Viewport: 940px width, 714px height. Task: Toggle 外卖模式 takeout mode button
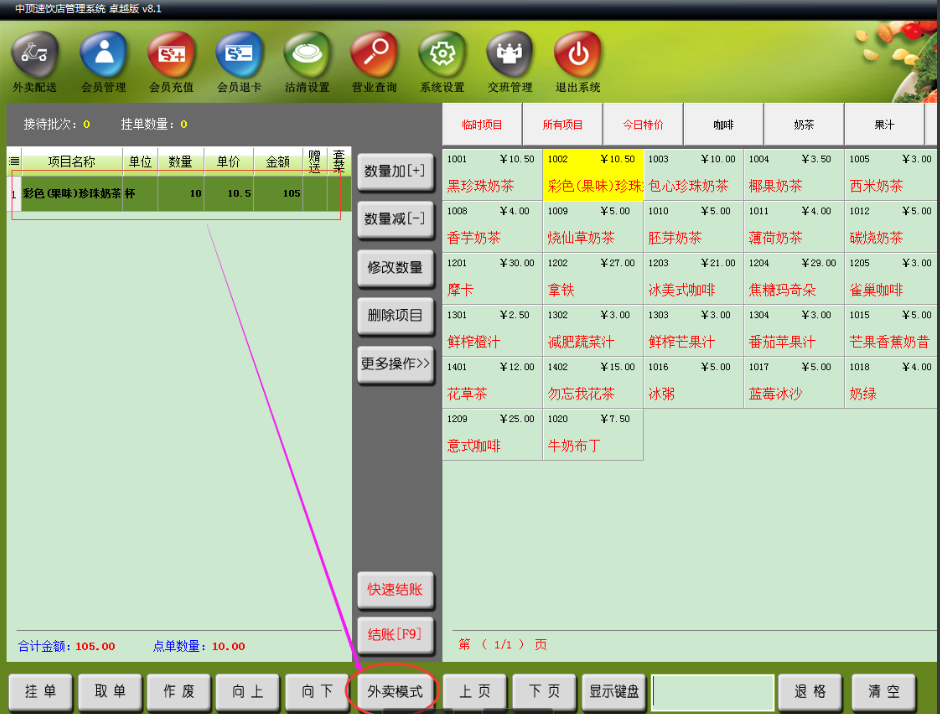tap(395, 692)
